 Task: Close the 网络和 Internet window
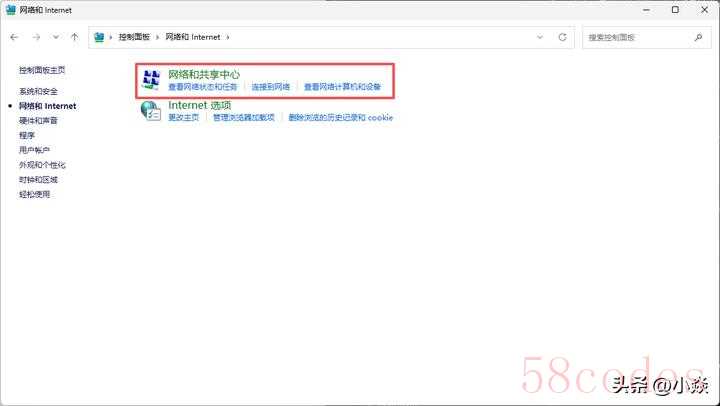click(x=704, y=10)
